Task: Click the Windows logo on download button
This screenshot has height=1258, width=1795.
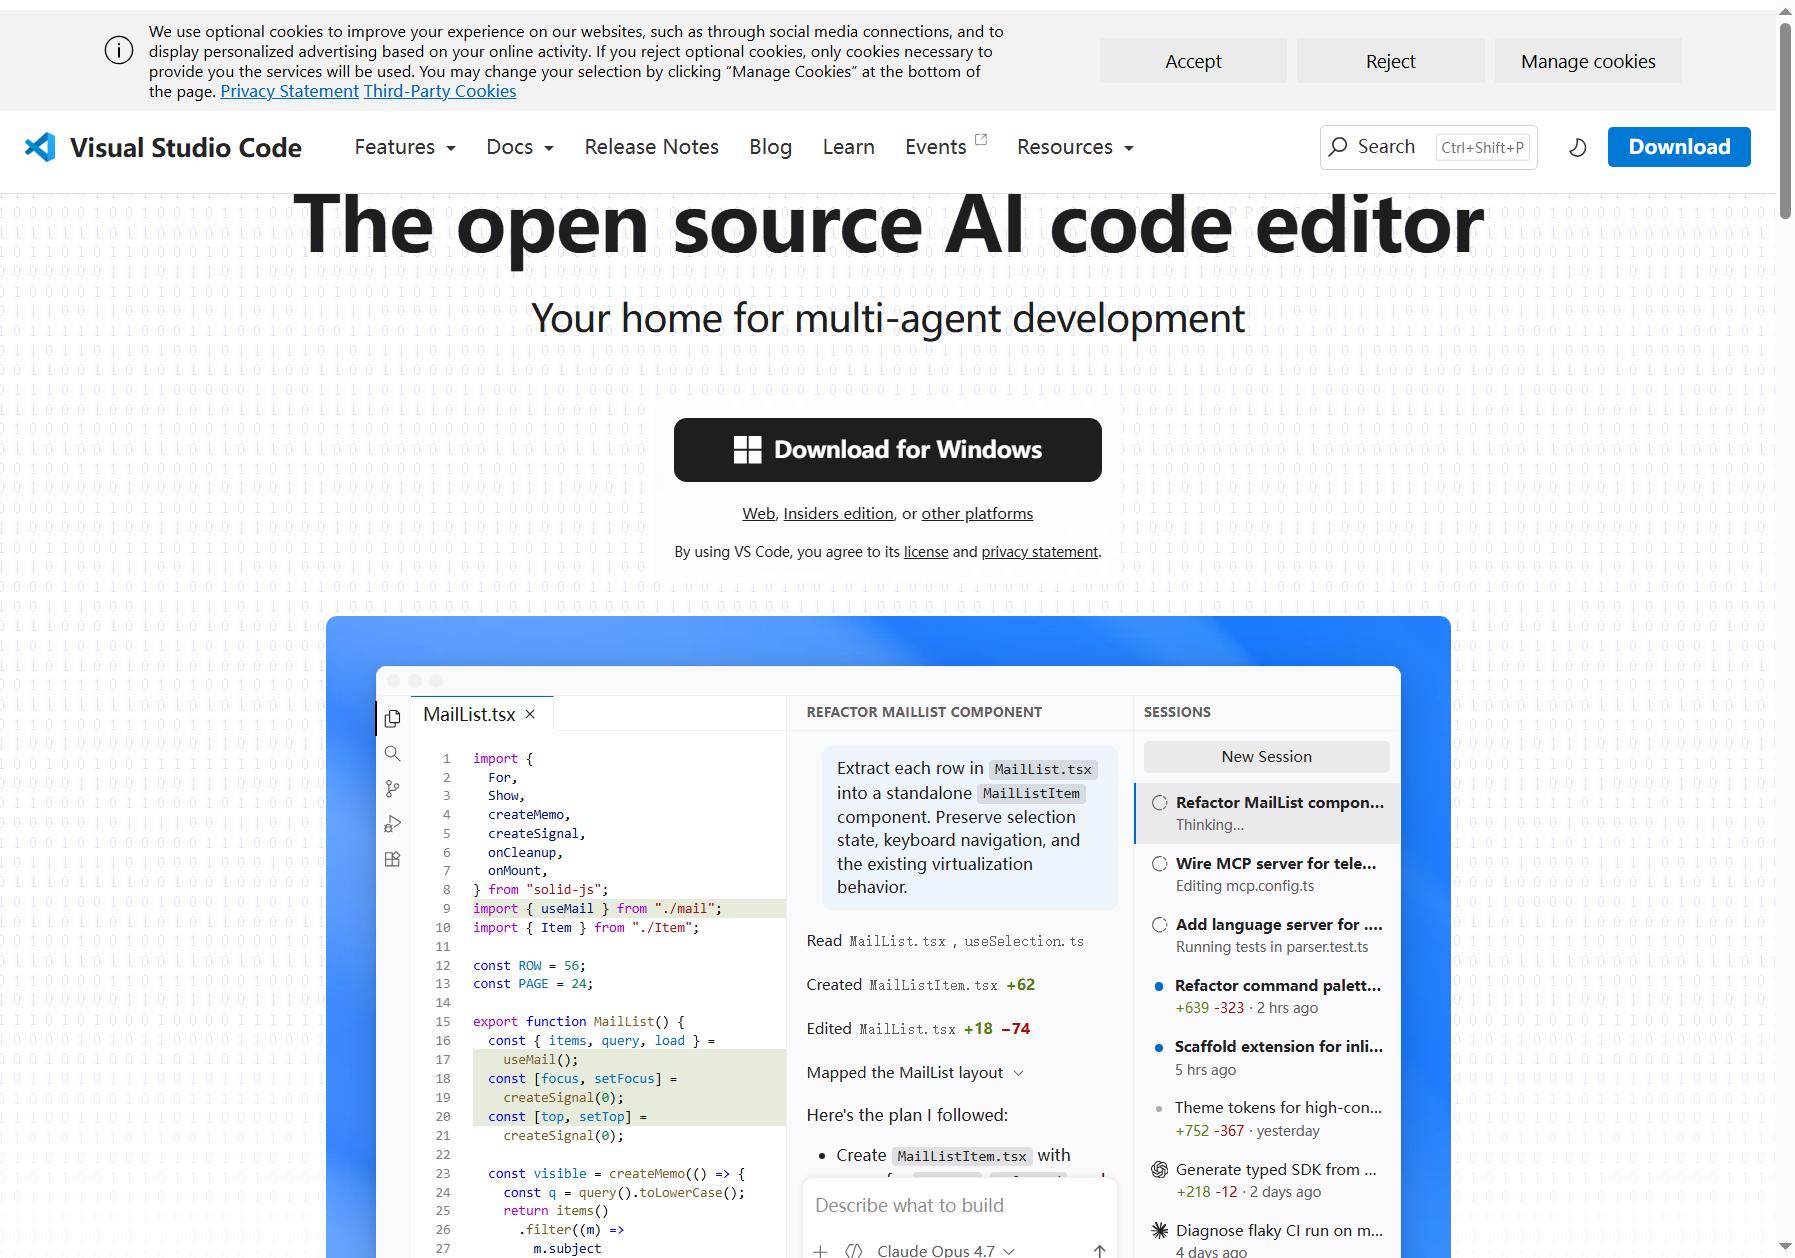Action: 747,450
